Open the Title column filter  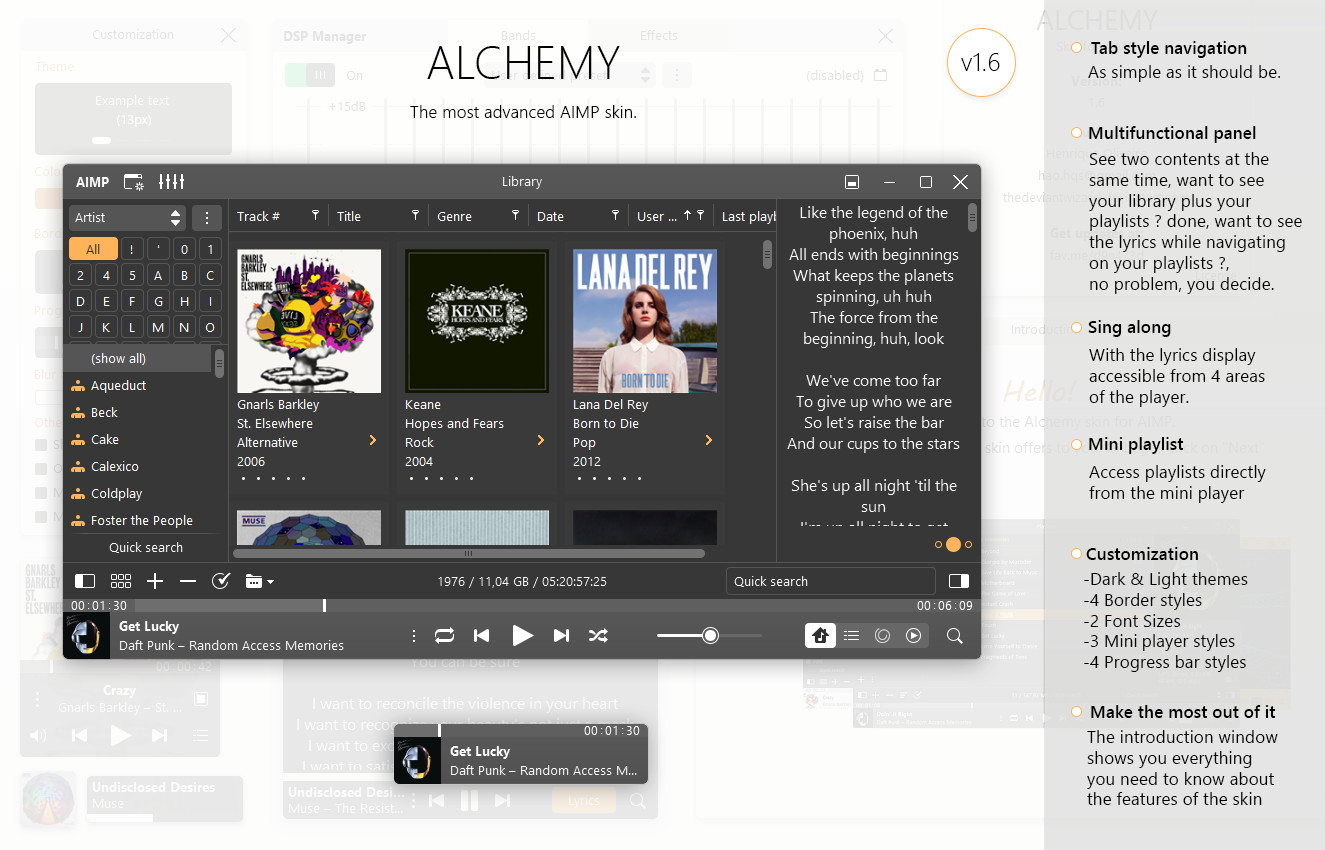415,216
